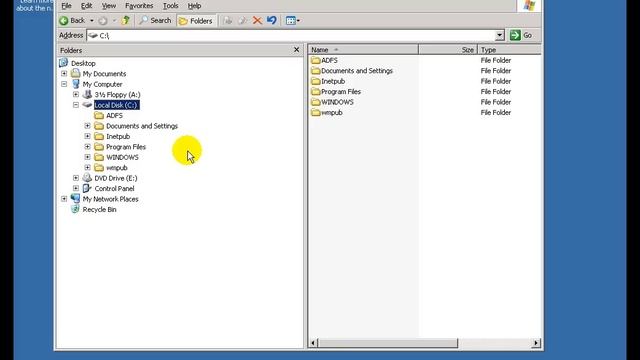
Task: Select My Computer icon in tree
Action: click(x=76, y=84)
